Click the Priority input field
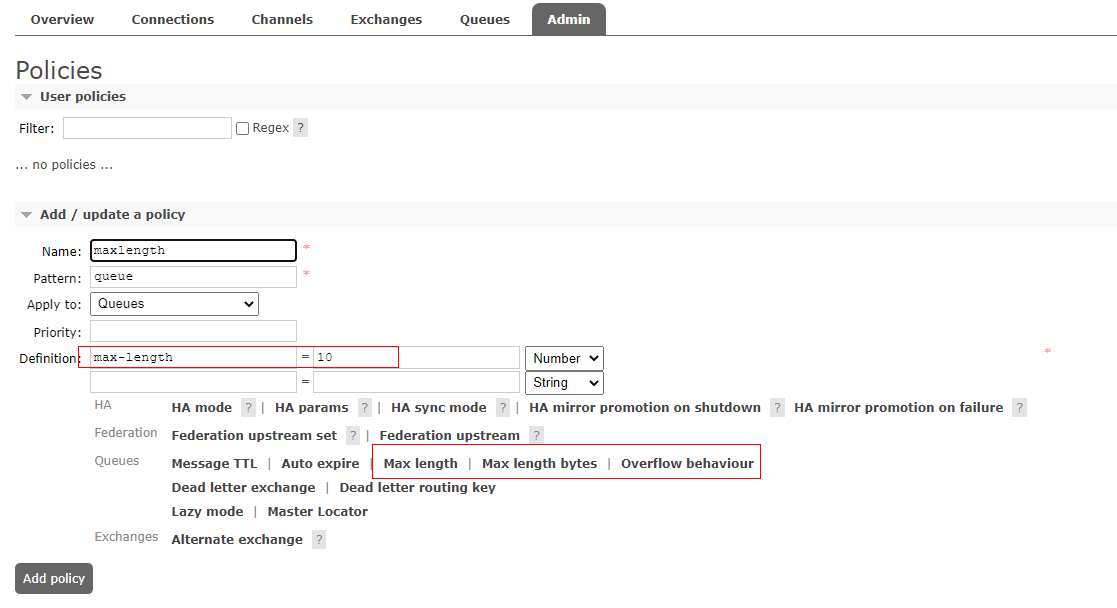The height and width of the screenshot is (608, 1117). tap(193, 331)
